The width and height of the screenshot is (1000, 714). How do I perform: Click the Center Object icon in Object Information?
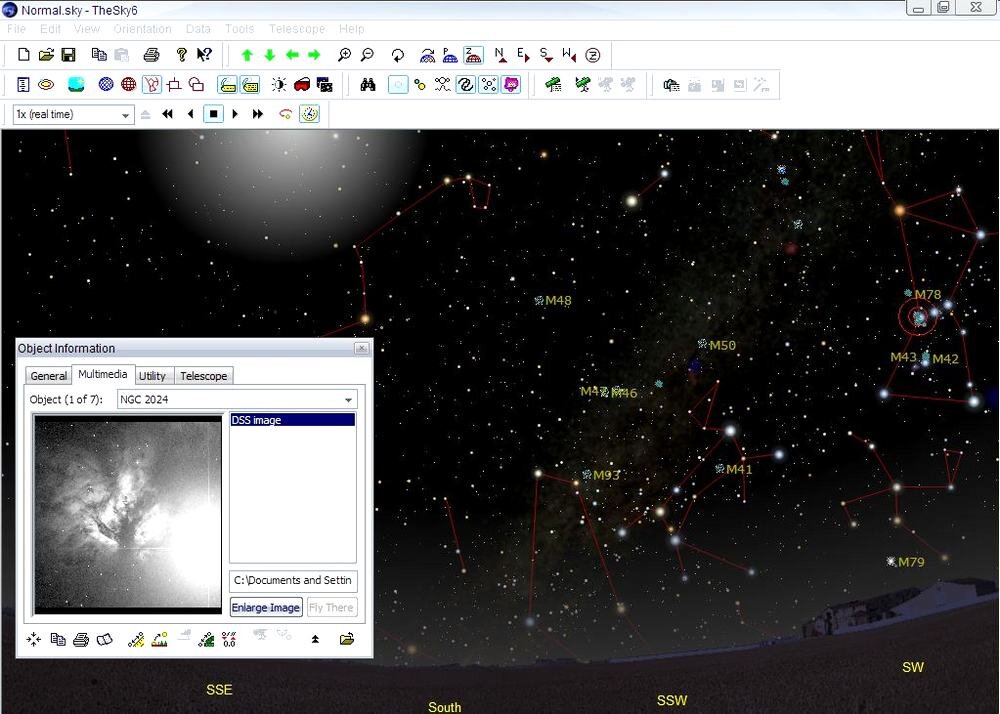click(34, 639)
